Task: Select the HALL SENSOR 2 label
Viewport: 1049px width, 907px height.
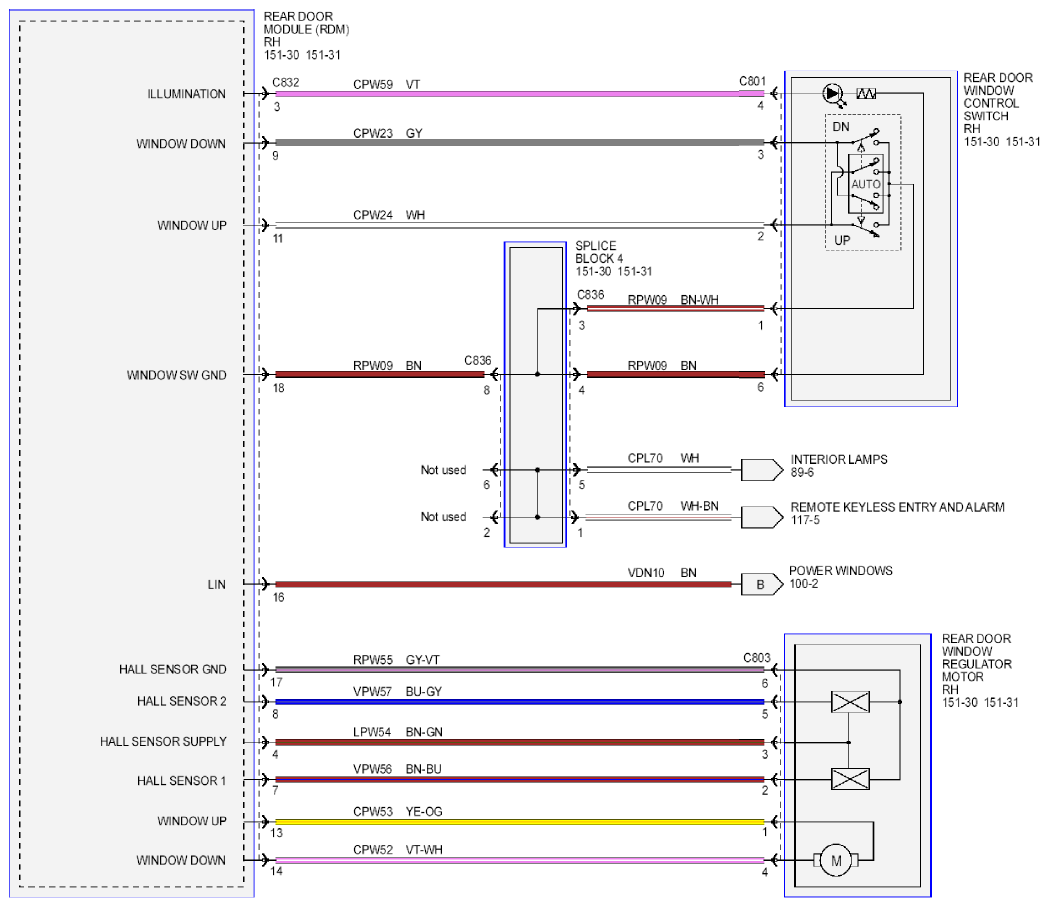Action: [x=181, y=701]
